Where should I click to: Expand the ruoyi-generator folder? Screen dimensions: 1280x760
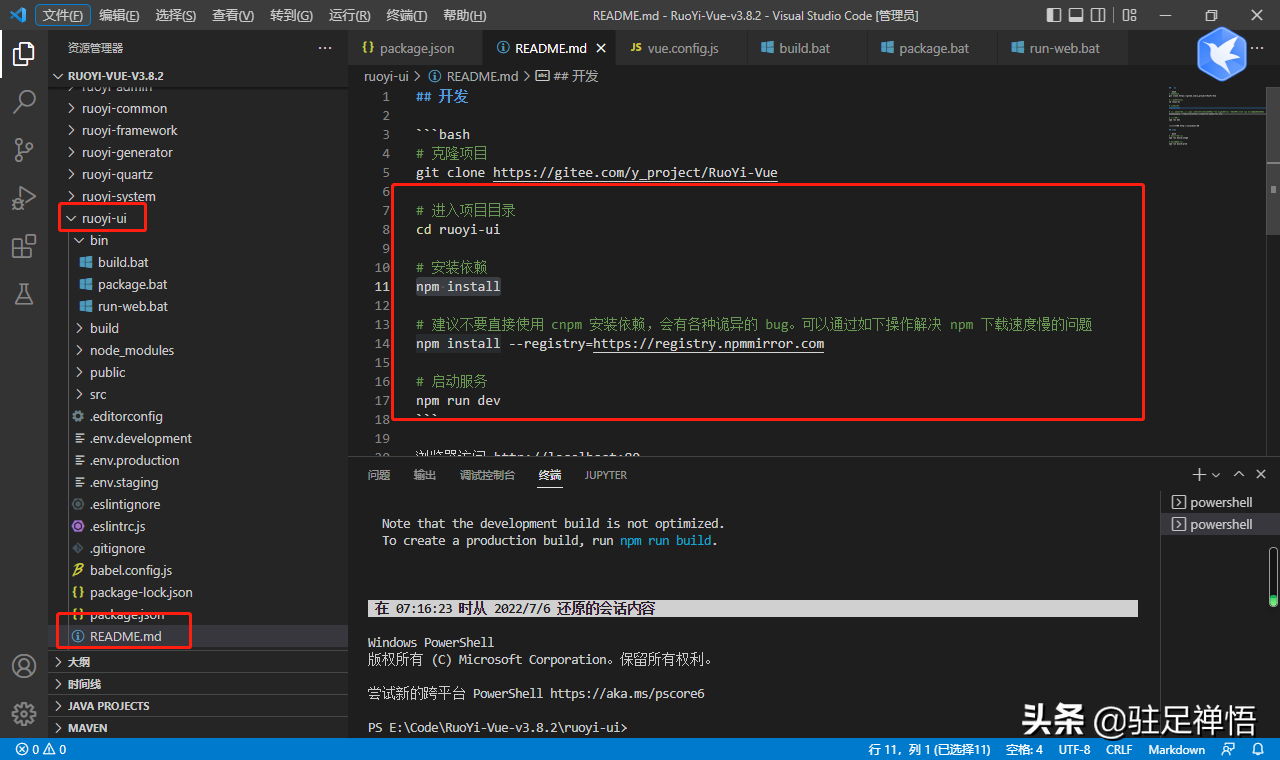[198, 152]
